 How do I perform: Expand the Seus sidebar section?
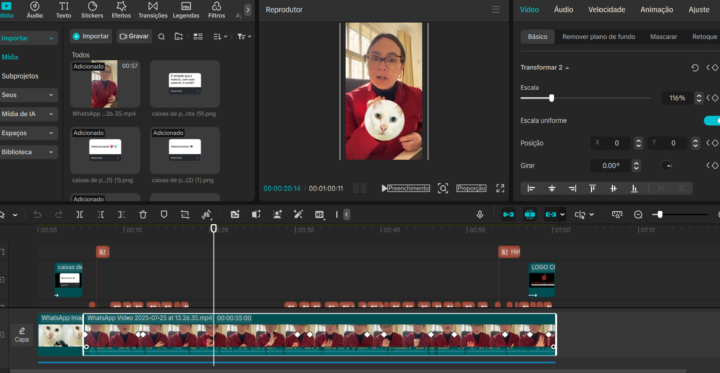click(51, 95)
